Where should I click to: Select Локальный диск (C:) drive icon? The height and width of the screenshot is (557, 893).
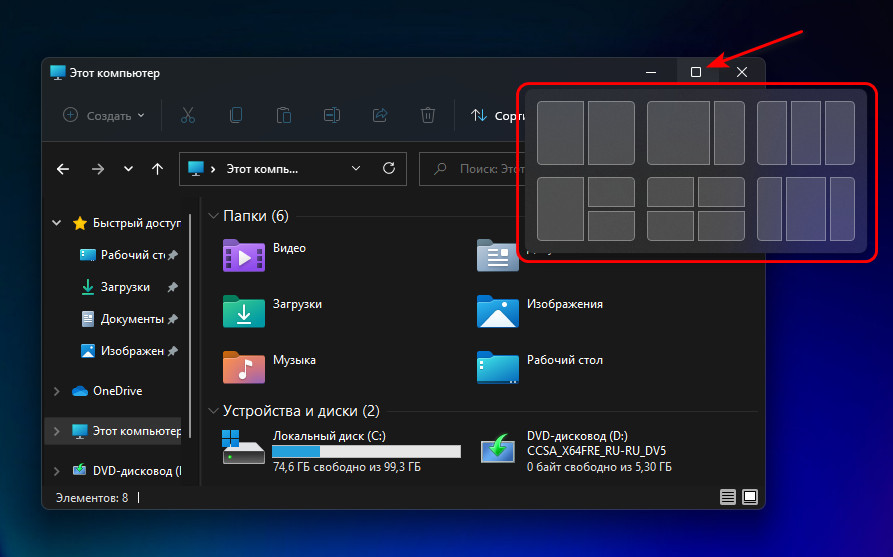243,447
